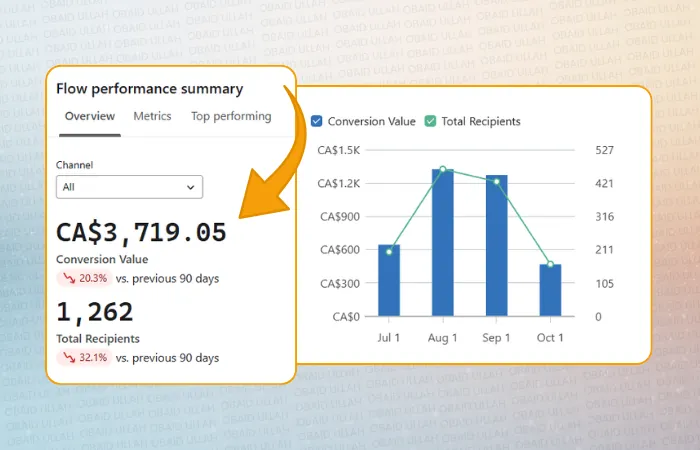This screenshot has height=450, width=700.
Task: Click the CA$3,719.05 conversion value figure
Action: pyautogui.click(x=141, y=232)
